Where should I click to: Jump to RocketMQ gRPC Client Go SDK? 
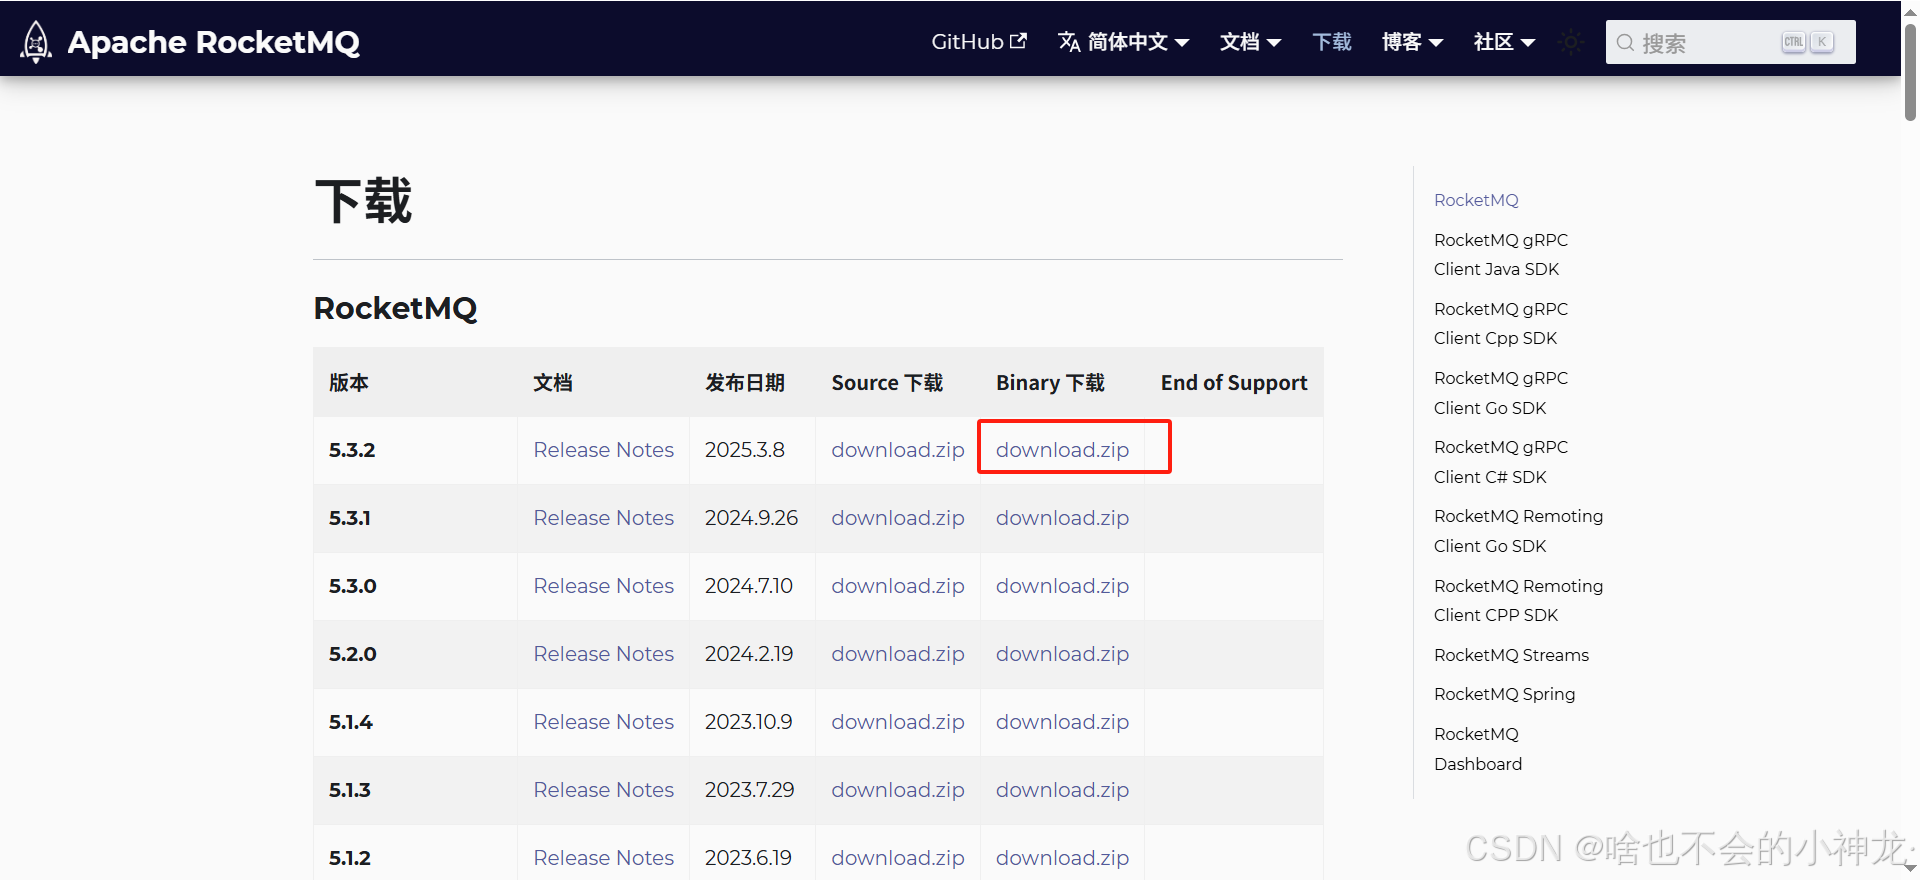click(1500, 393)
